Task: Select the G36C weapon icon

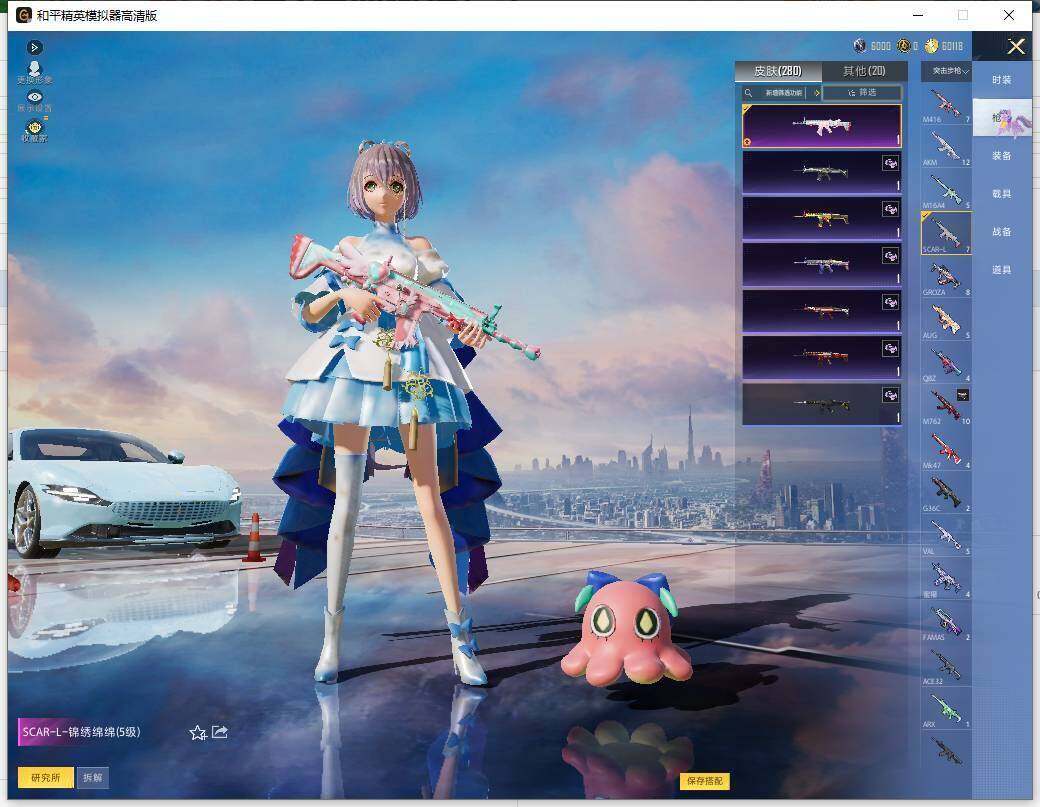Action: (946, 494)
